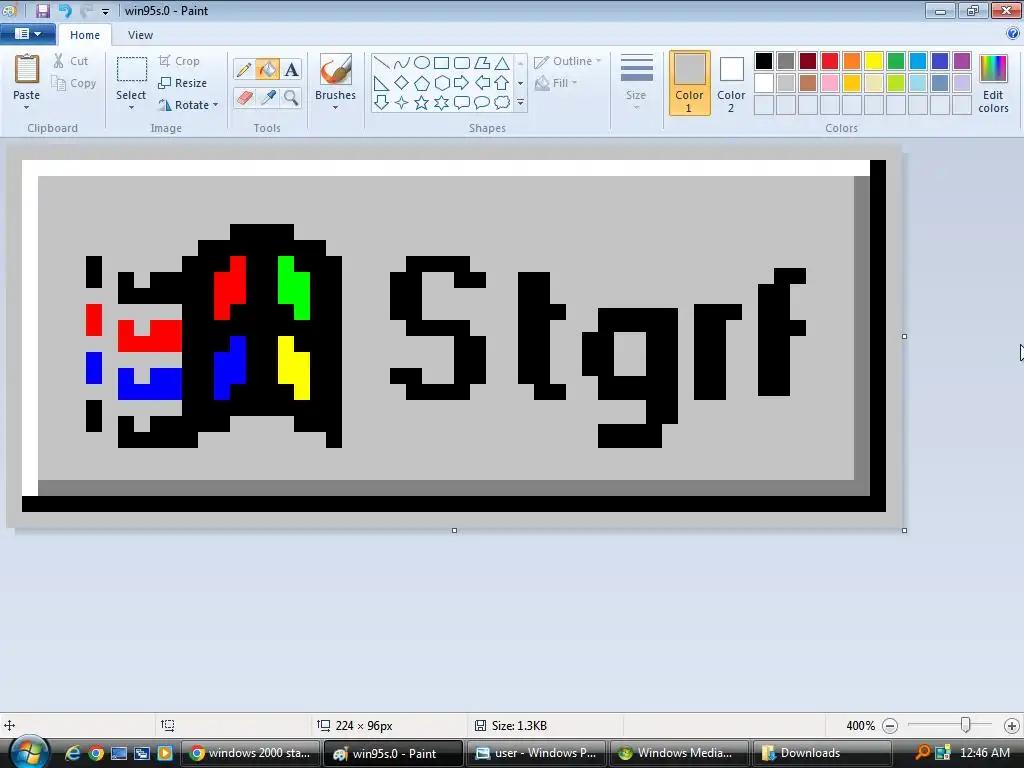Image resolution: width=1024 pixels, height=768 pixels.
Task: Click the Crop button
Action: coord(179,61)
